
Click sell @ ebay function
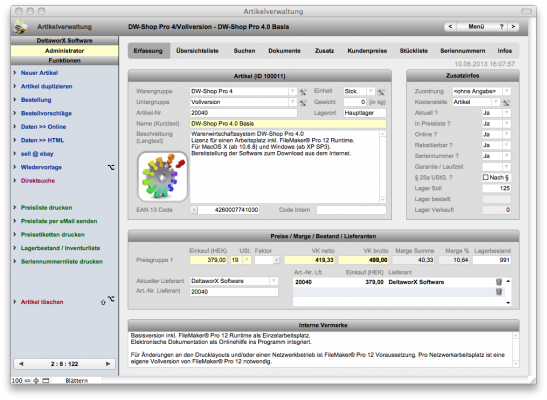(37, 154)
